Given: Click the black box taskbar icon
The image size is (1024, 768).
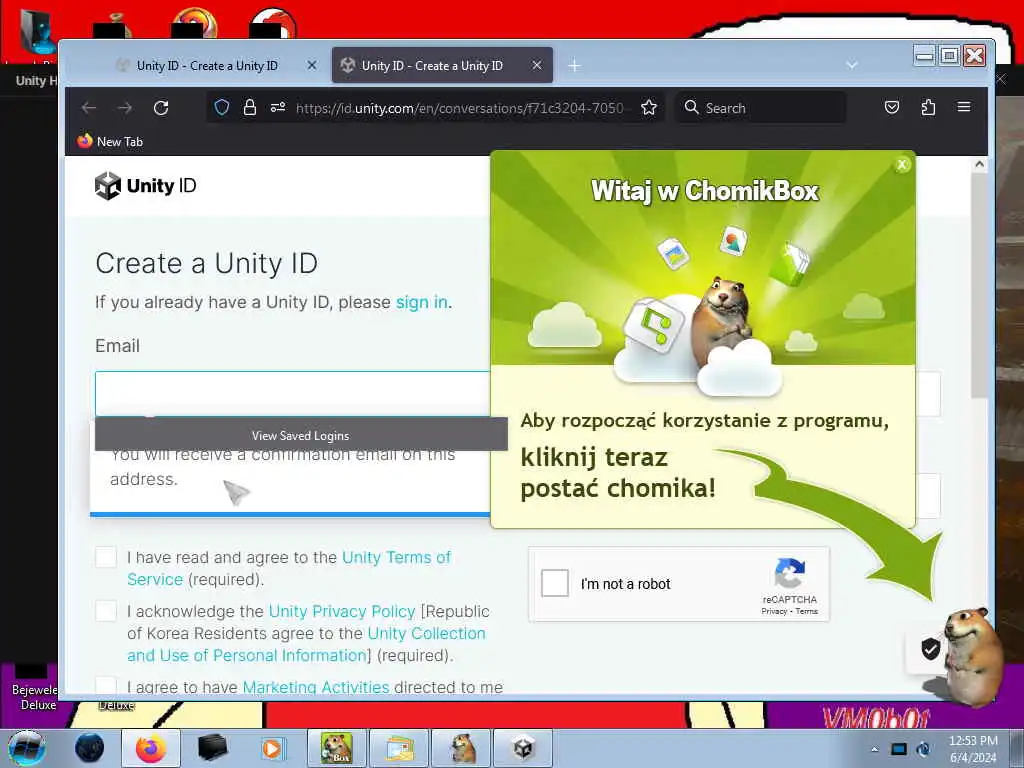Looking at the screenshot, I should [x=212, y=748].
